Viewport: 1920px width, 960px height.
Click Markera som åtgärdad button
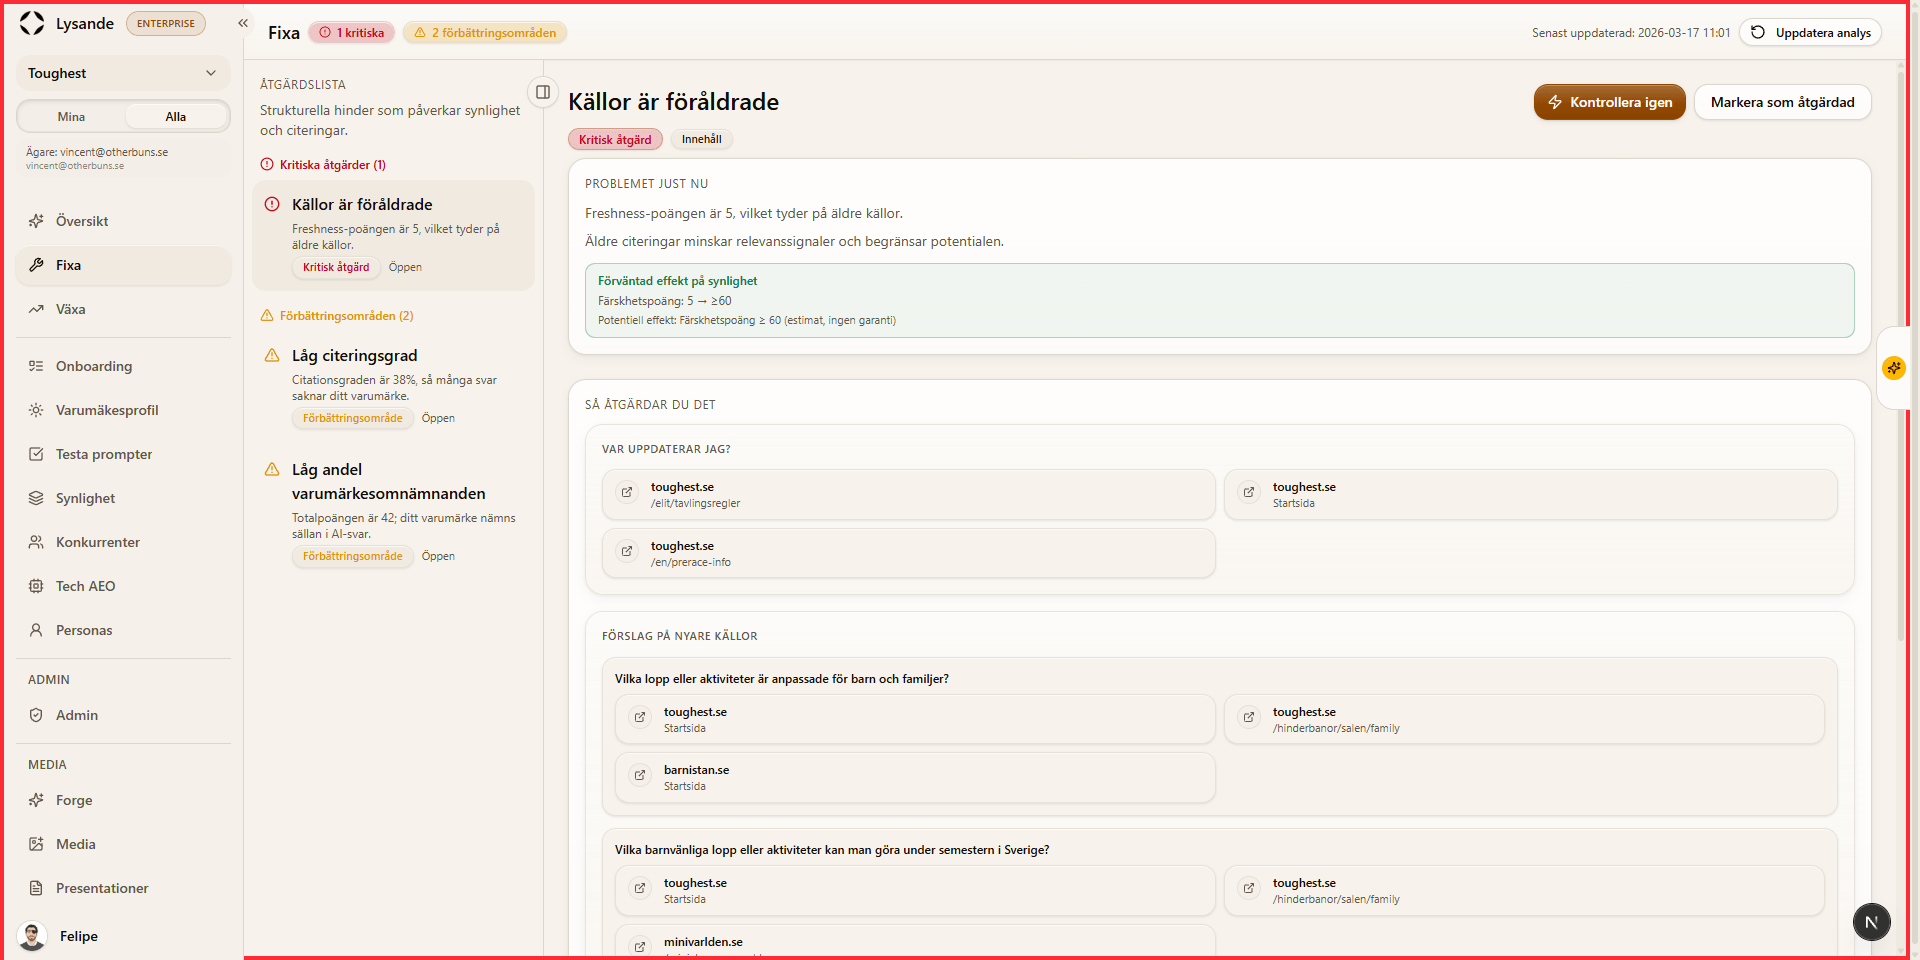point(1782,102)
